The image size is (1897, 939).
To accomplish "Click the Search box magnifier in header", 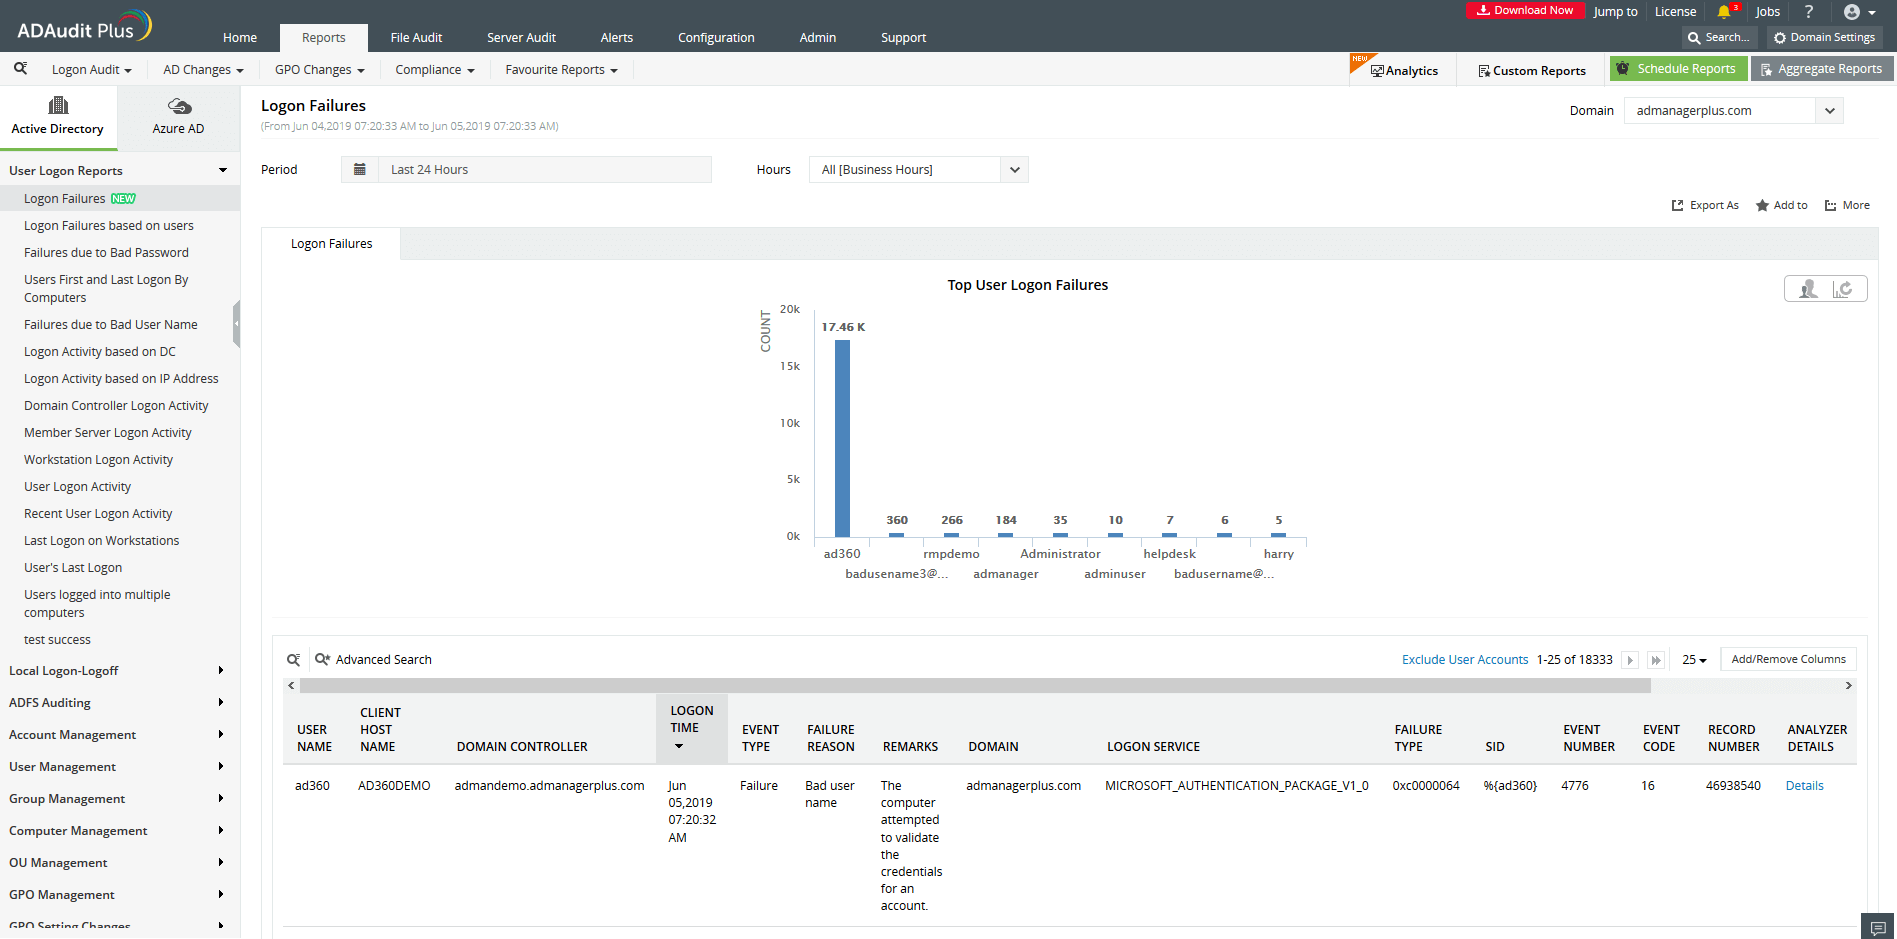I will coord(1694,38).
